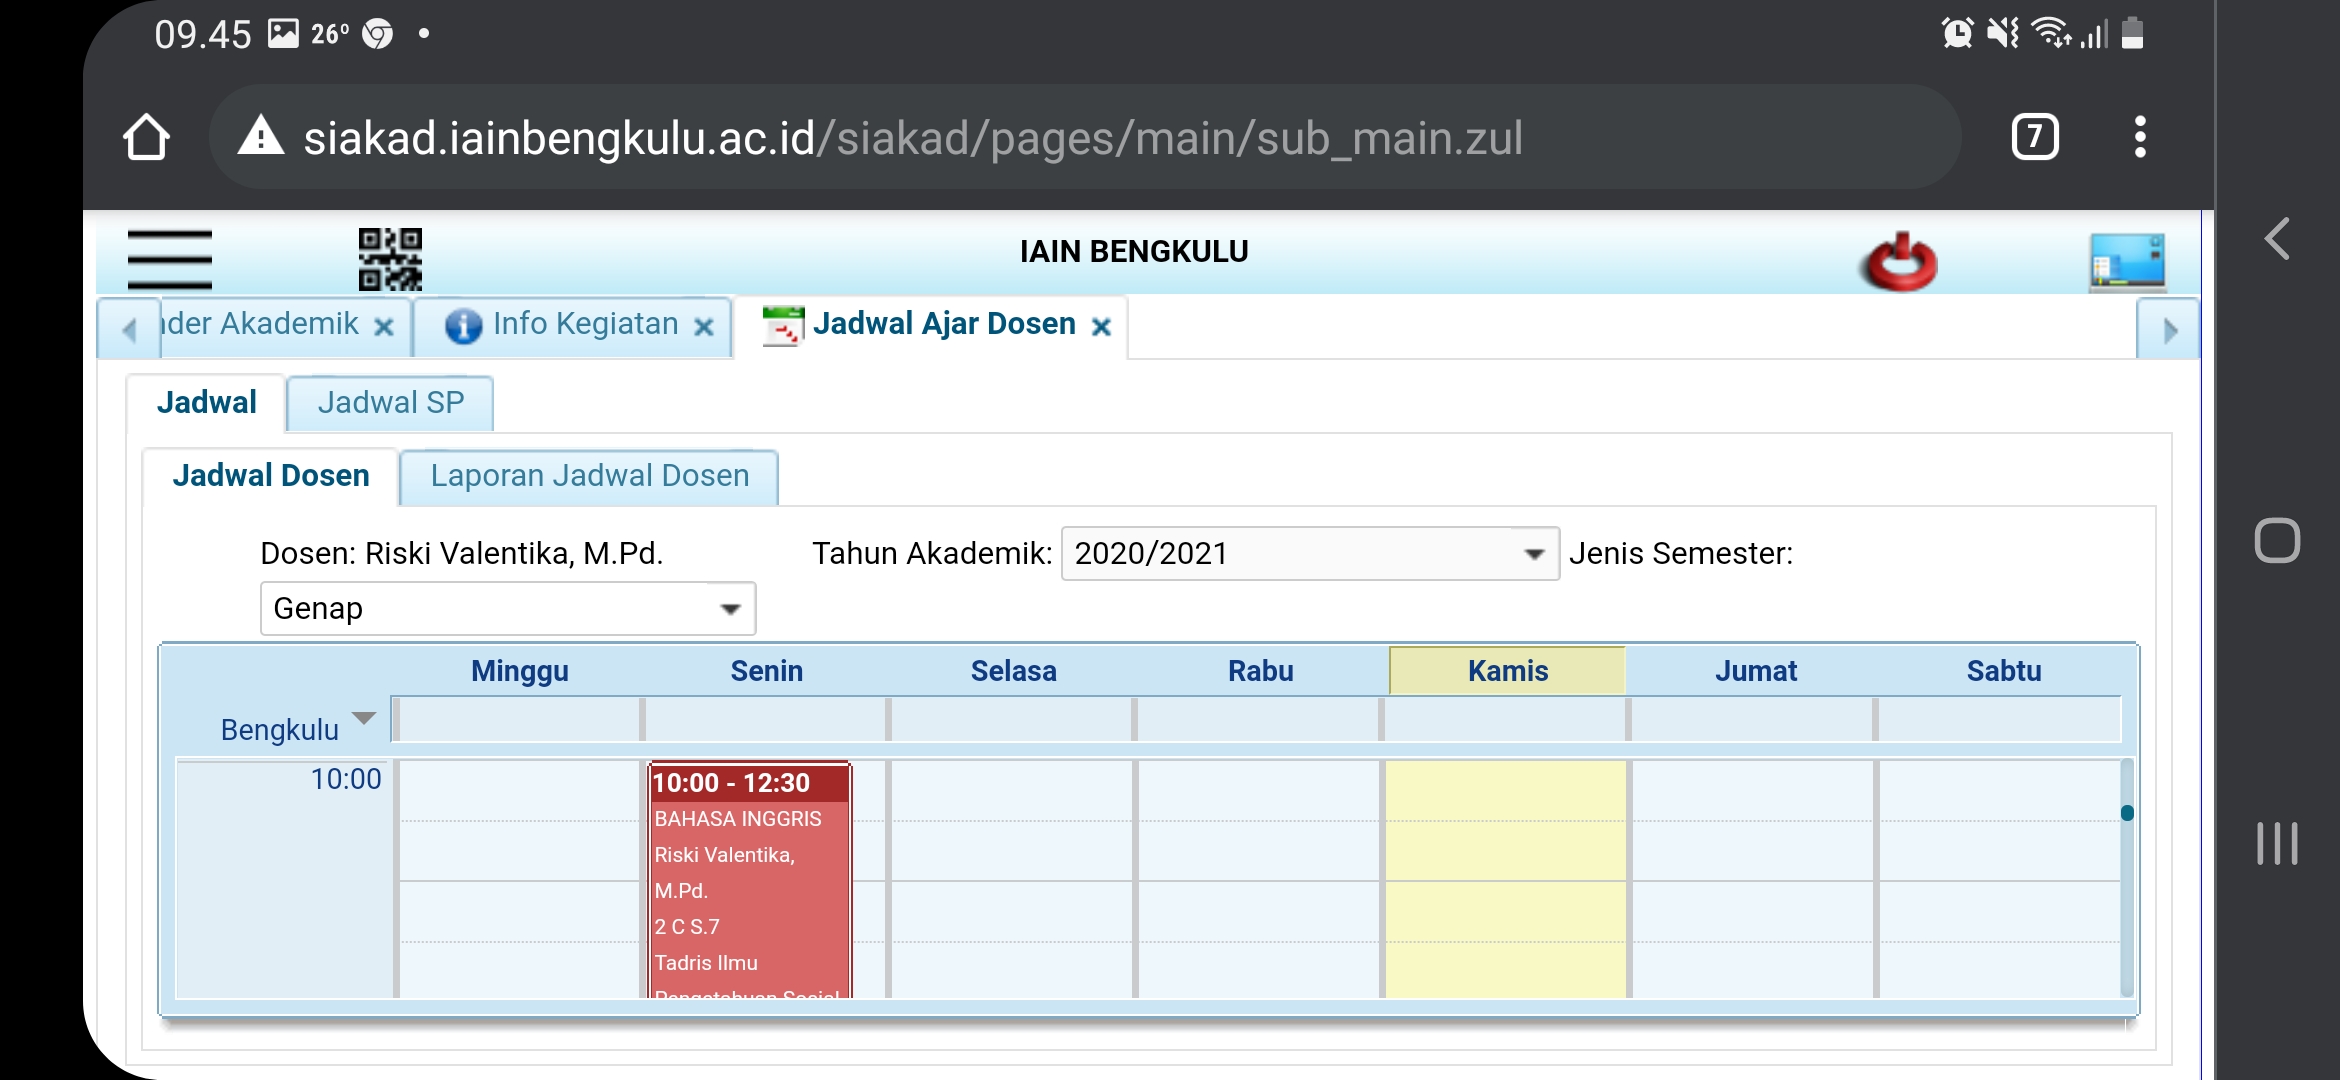Viewport: 2340px width, 1080px height.
Task: Open the hamburger menu
Action: click(169, 259)
